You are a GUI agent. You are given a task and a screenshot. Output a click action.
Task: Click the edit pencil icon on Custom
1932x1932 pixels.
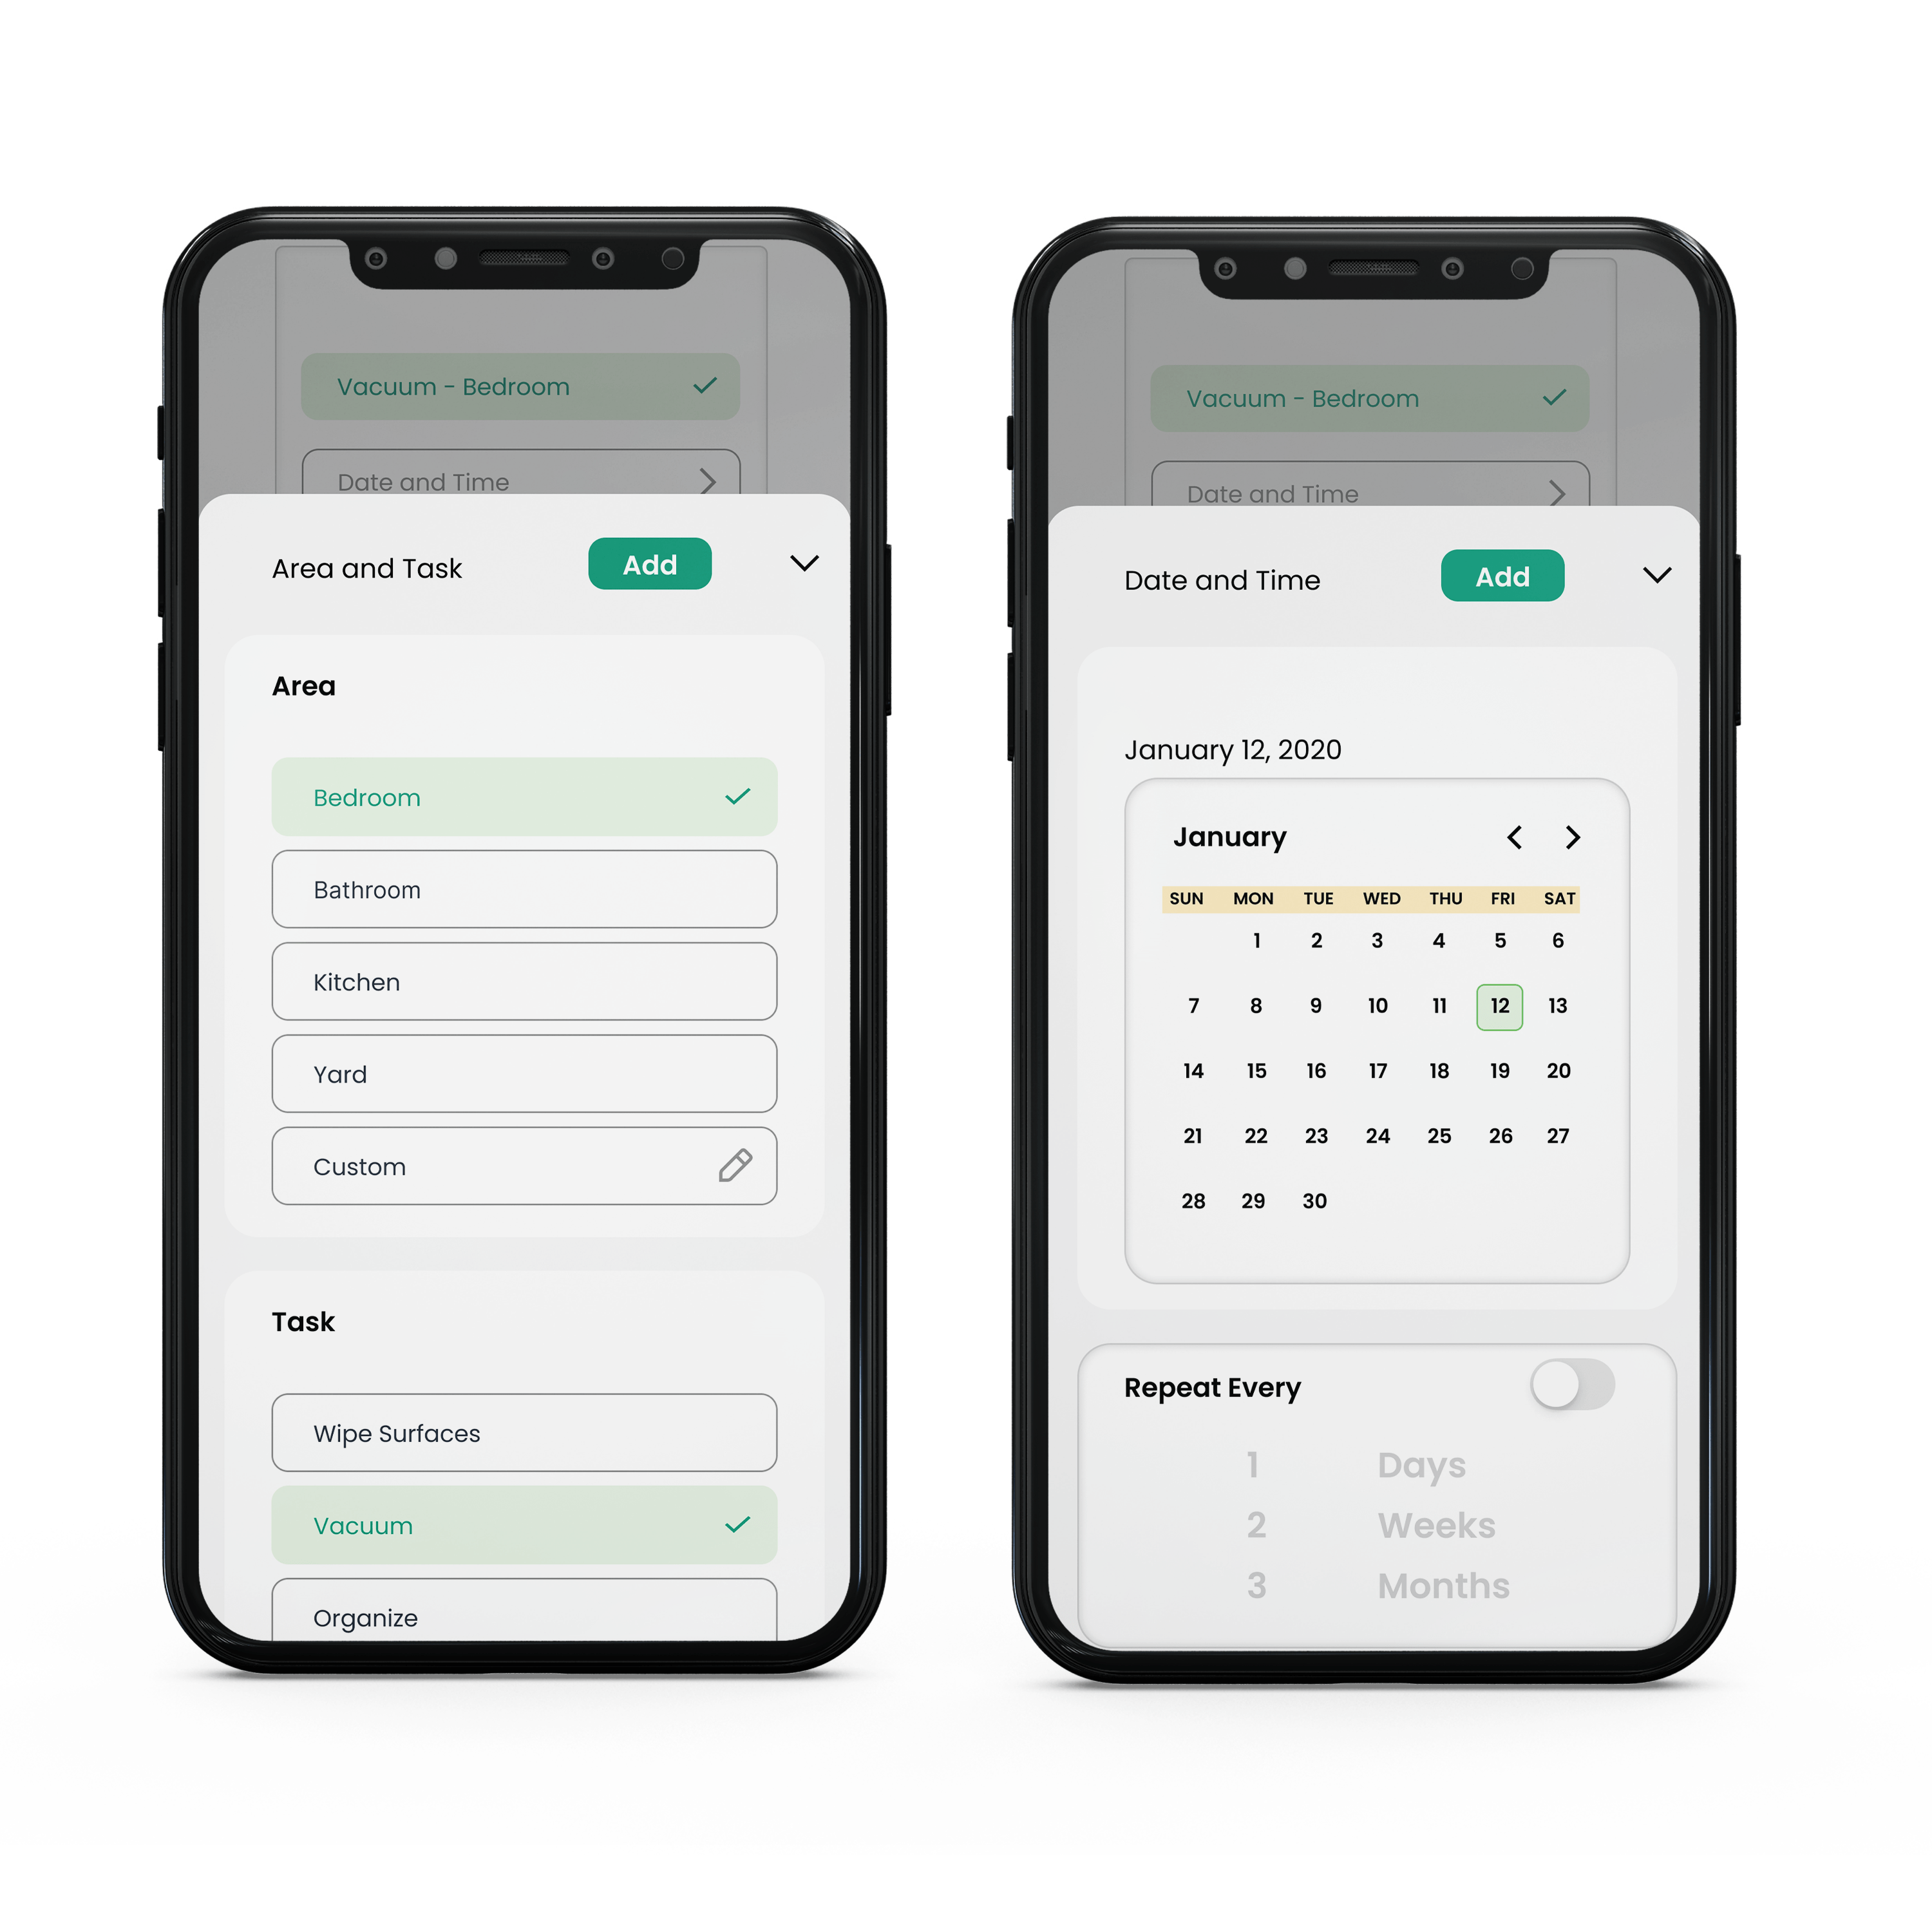point(741,1166)
